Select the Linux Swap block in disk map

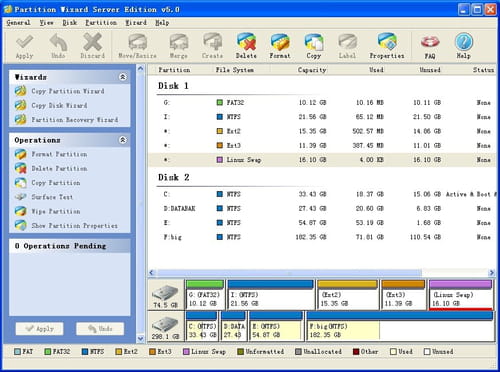(x=461, y=295)
